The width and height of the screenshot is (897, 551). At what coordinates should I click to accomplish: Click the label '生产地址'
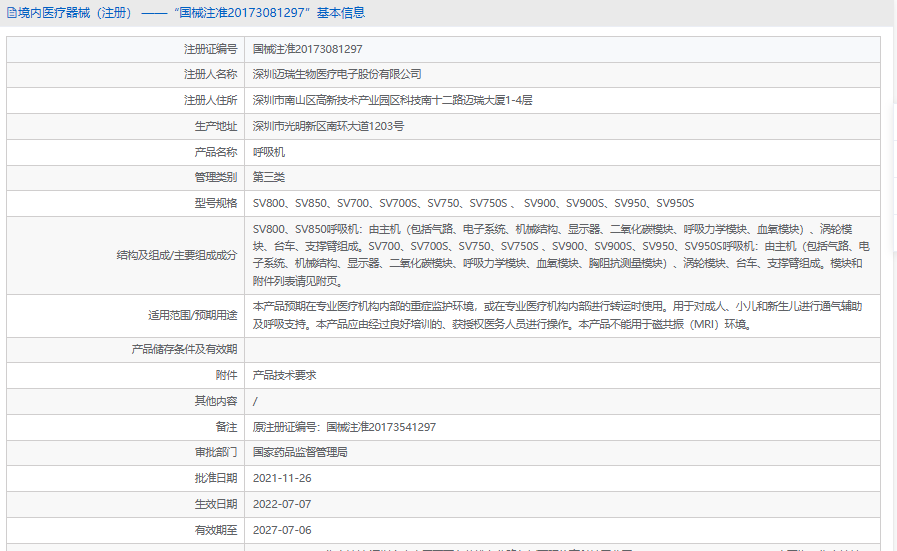[216, 126]
